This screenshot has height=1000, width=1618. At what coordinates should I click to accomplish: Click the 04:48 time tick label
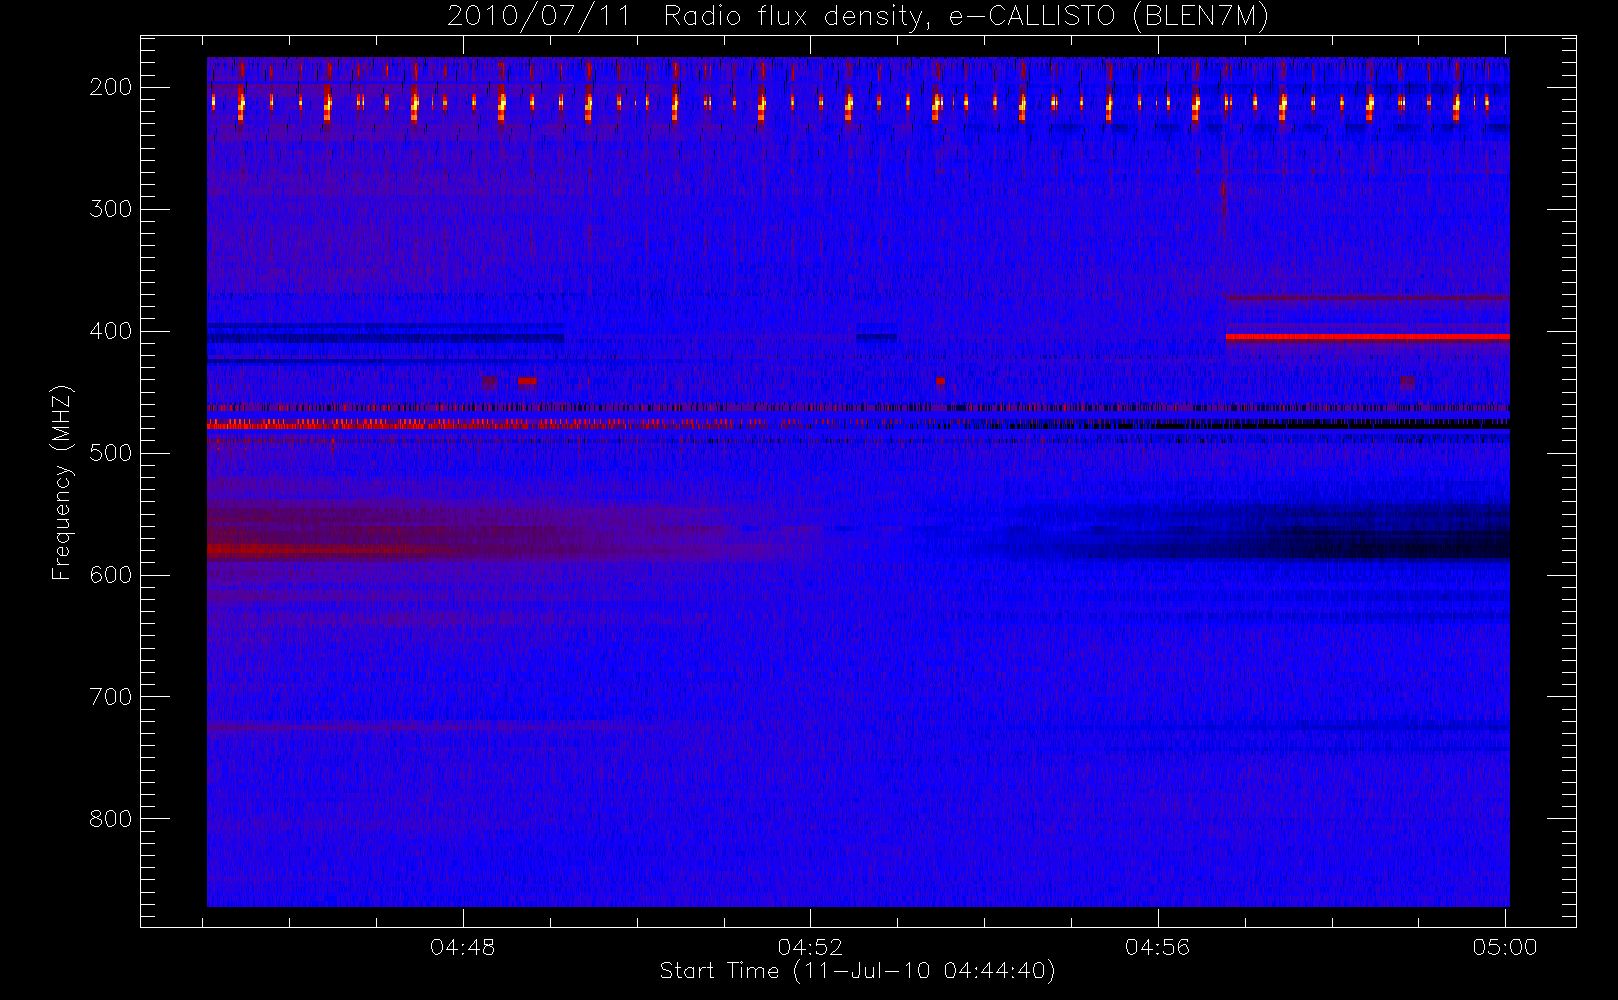(x=463, y=947)
